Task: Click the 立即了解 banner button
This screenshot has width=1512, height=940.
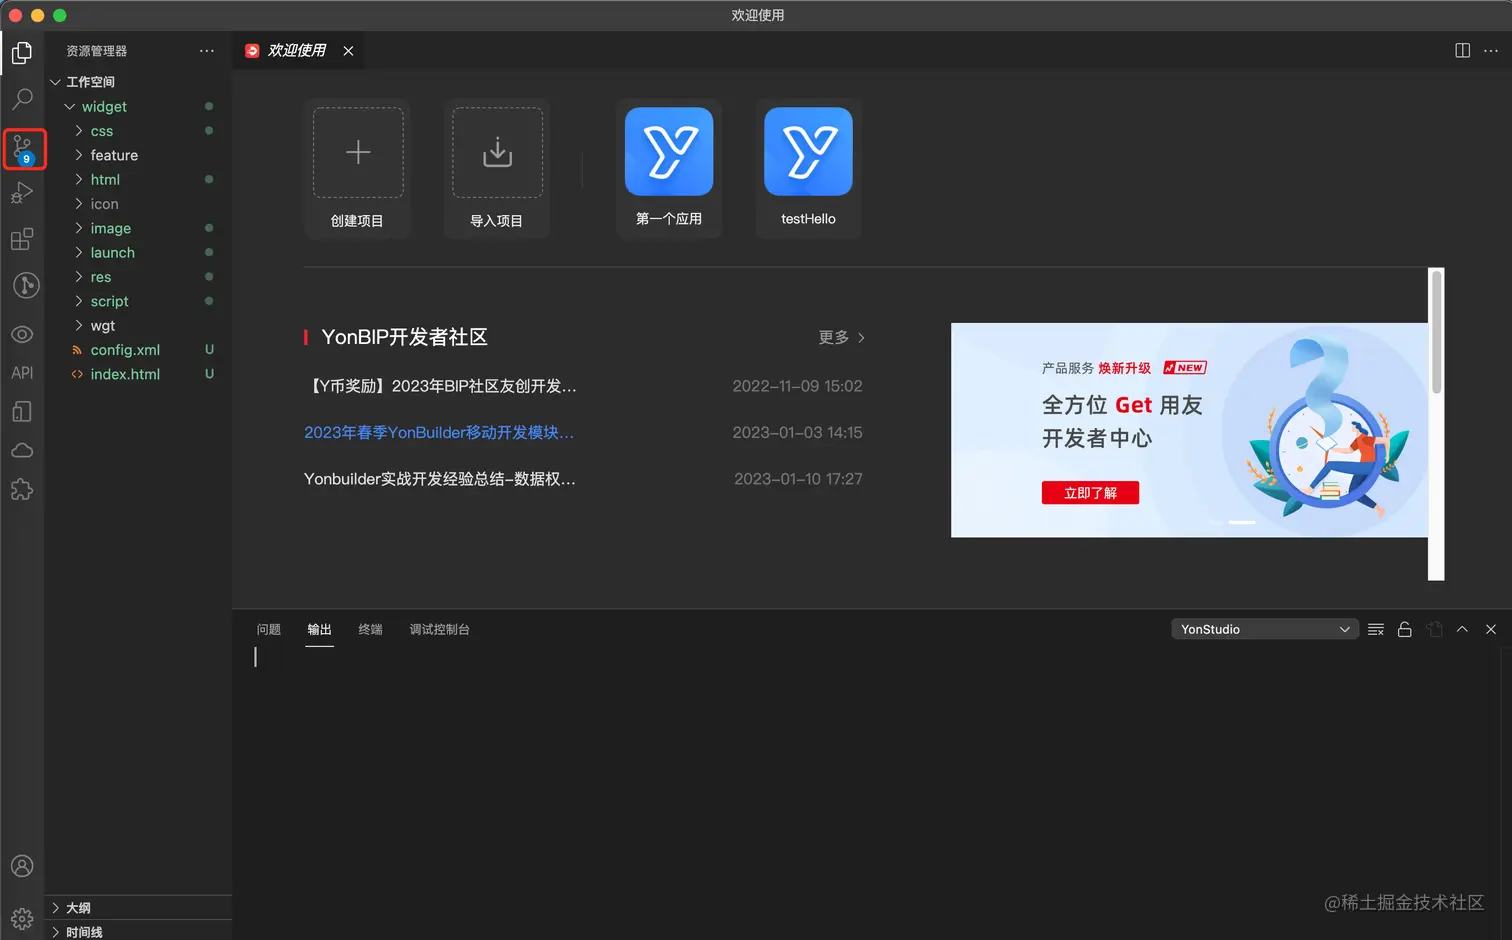Action: (x=1090, y=493)
